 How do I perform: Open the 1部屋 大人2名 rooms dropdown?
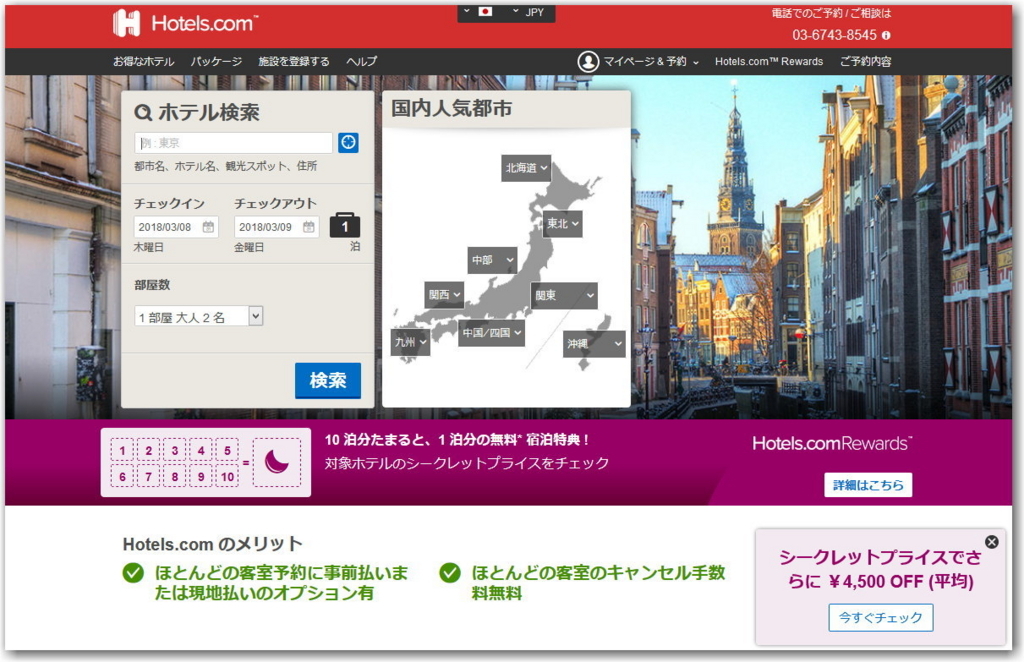[199, 317]
